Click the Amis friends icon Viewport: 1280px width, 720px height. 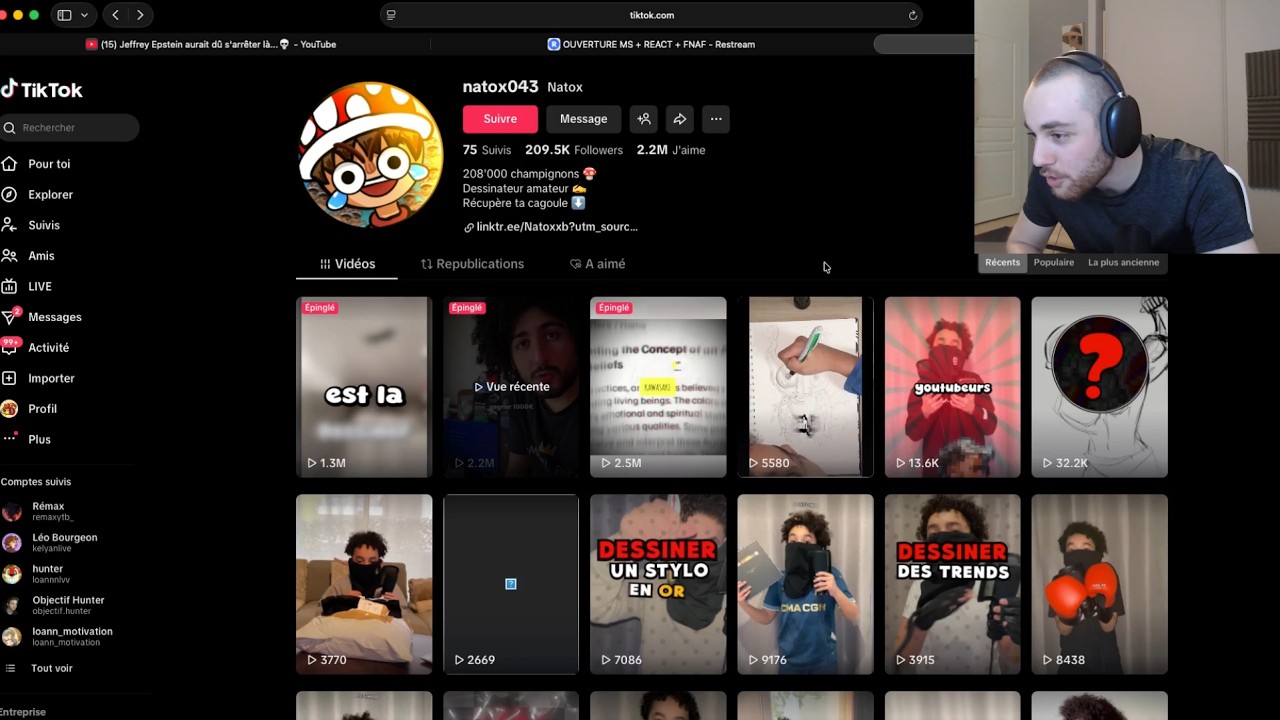click(x=9, y=256)
